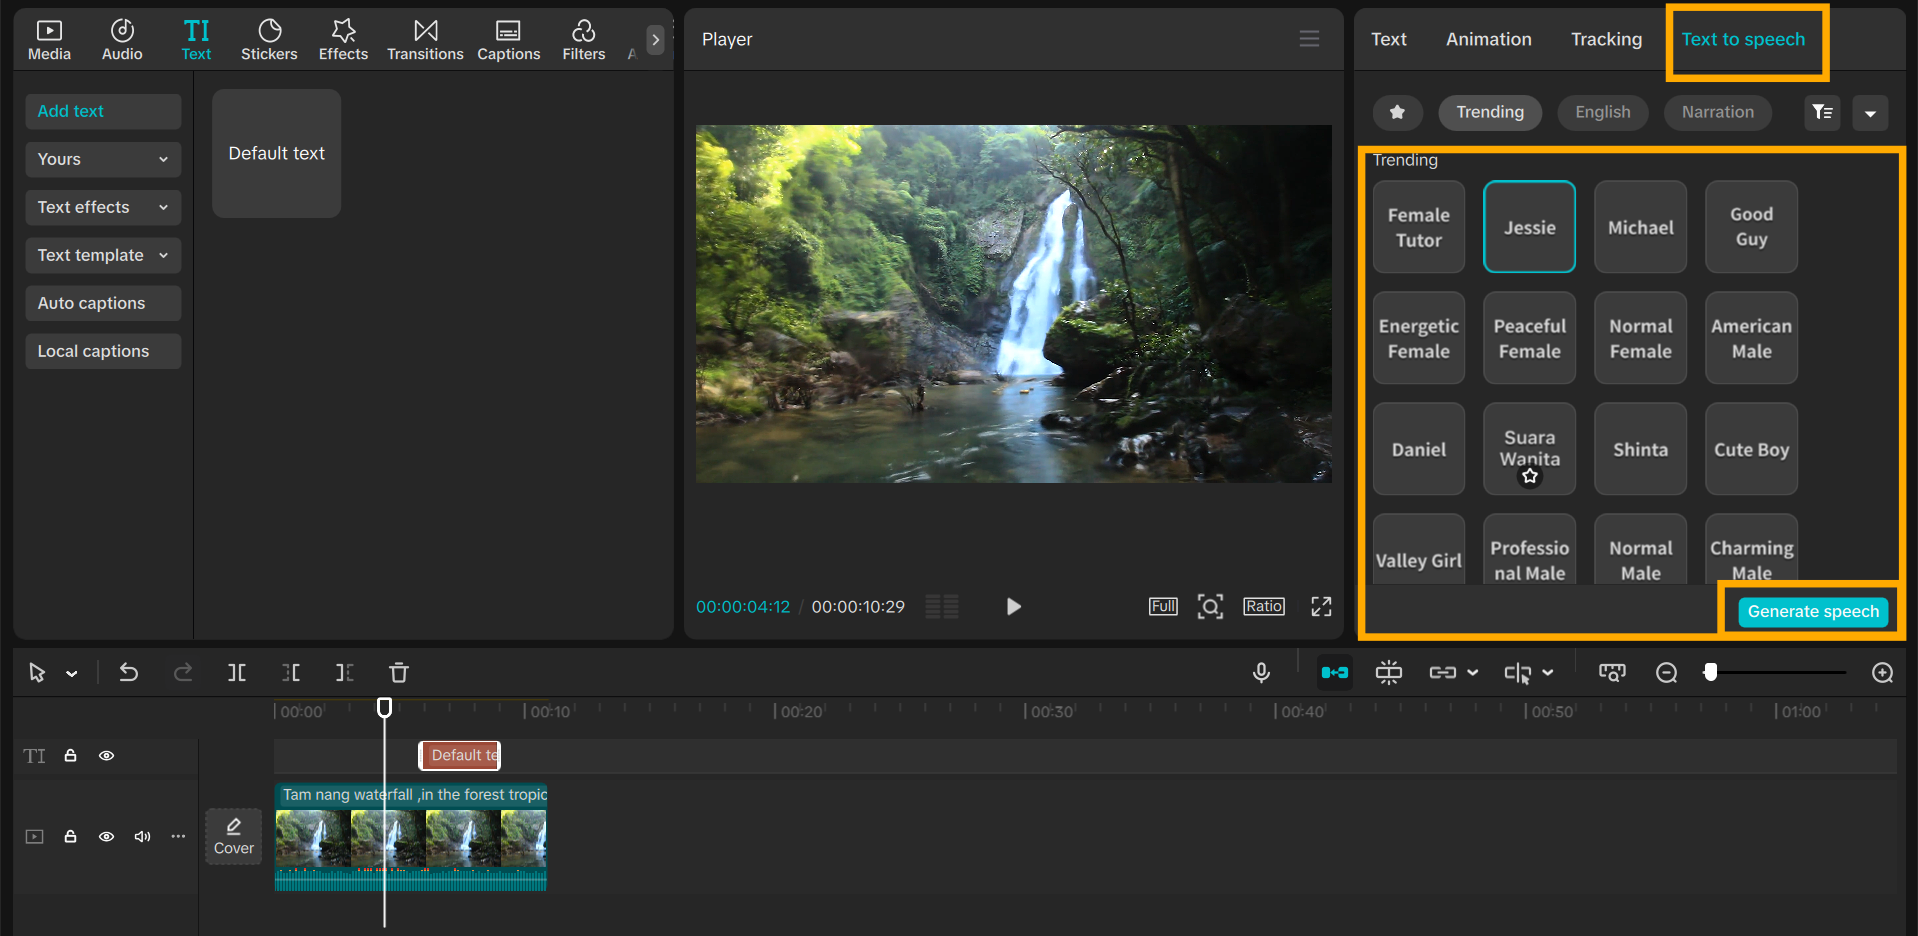Click the split clip tool
Viewport: 1918px width, 936px height.
pyautogui.click(x=237, y=673)
